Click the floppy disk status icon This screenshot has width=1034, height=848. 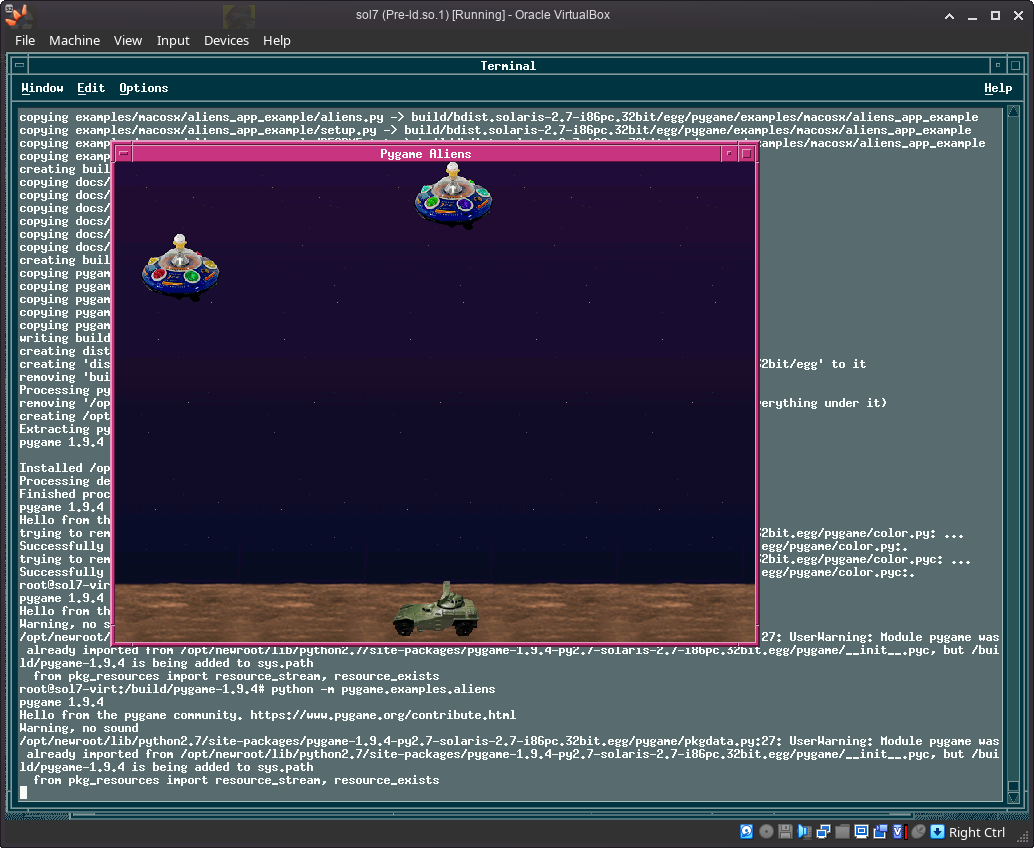click(785, 832)
